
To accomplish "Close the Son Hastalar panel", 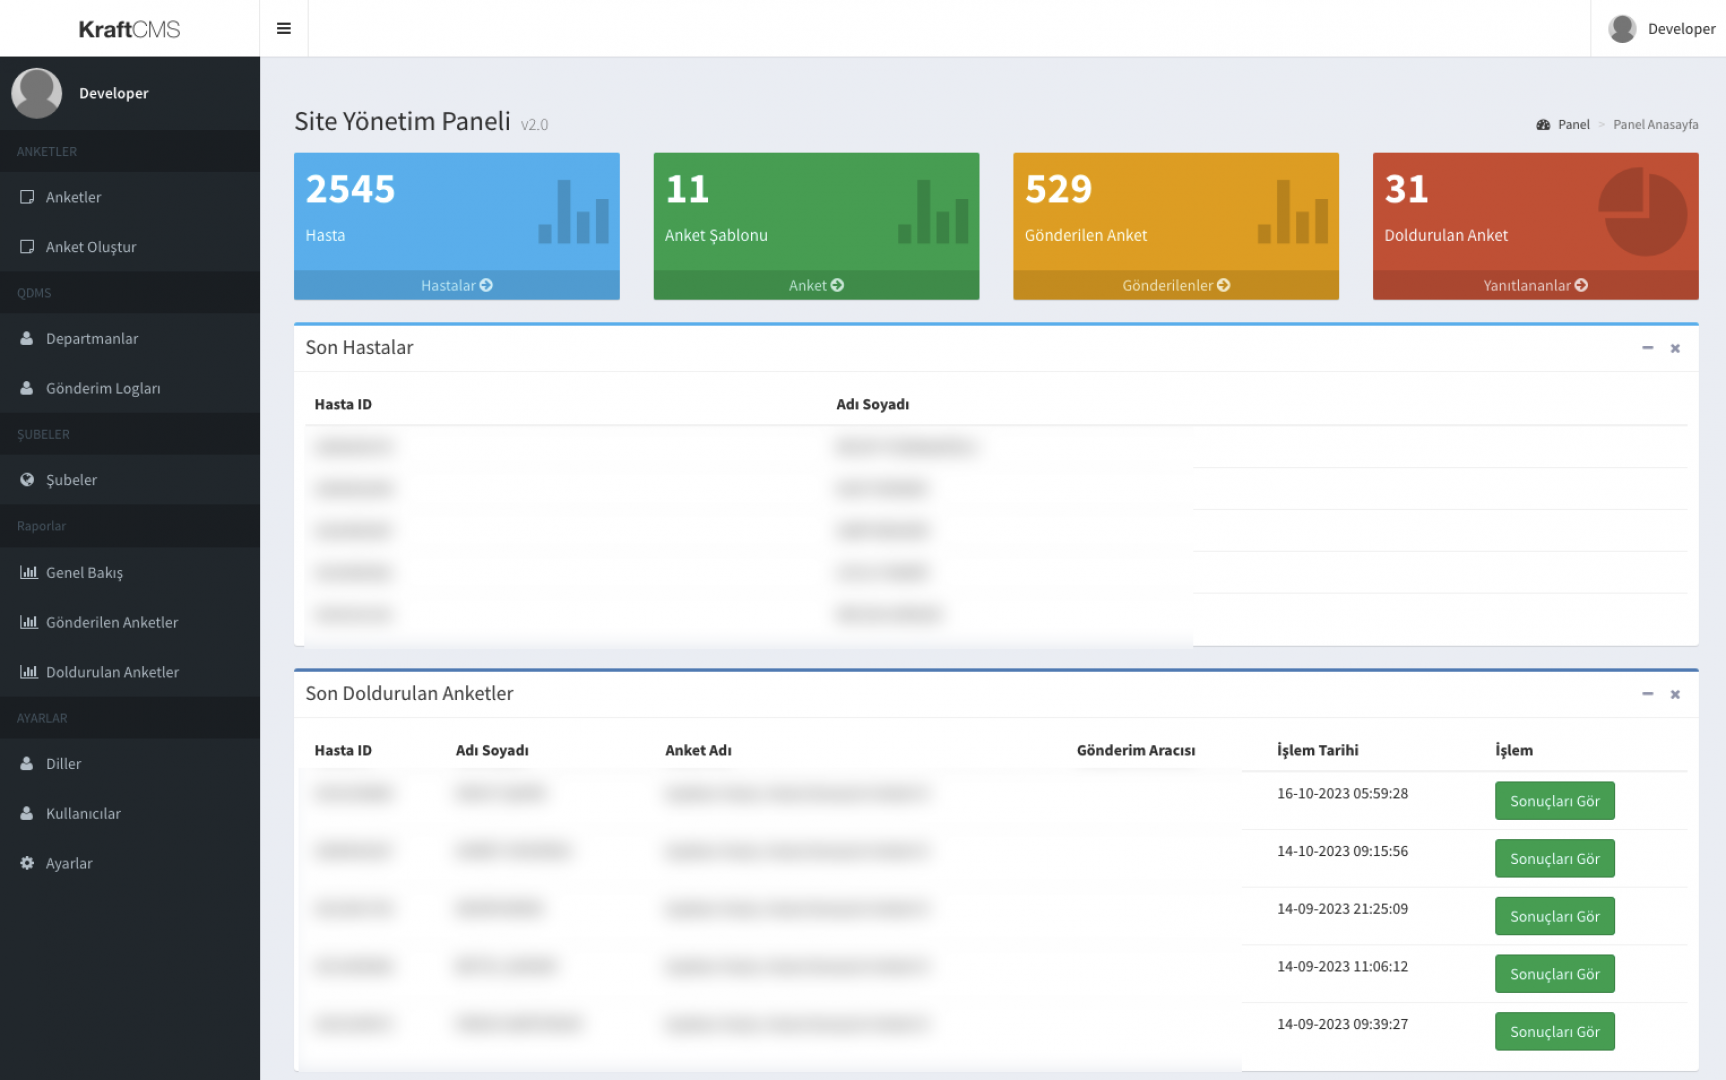I will pyautogui.click(x=1675, y=348).
